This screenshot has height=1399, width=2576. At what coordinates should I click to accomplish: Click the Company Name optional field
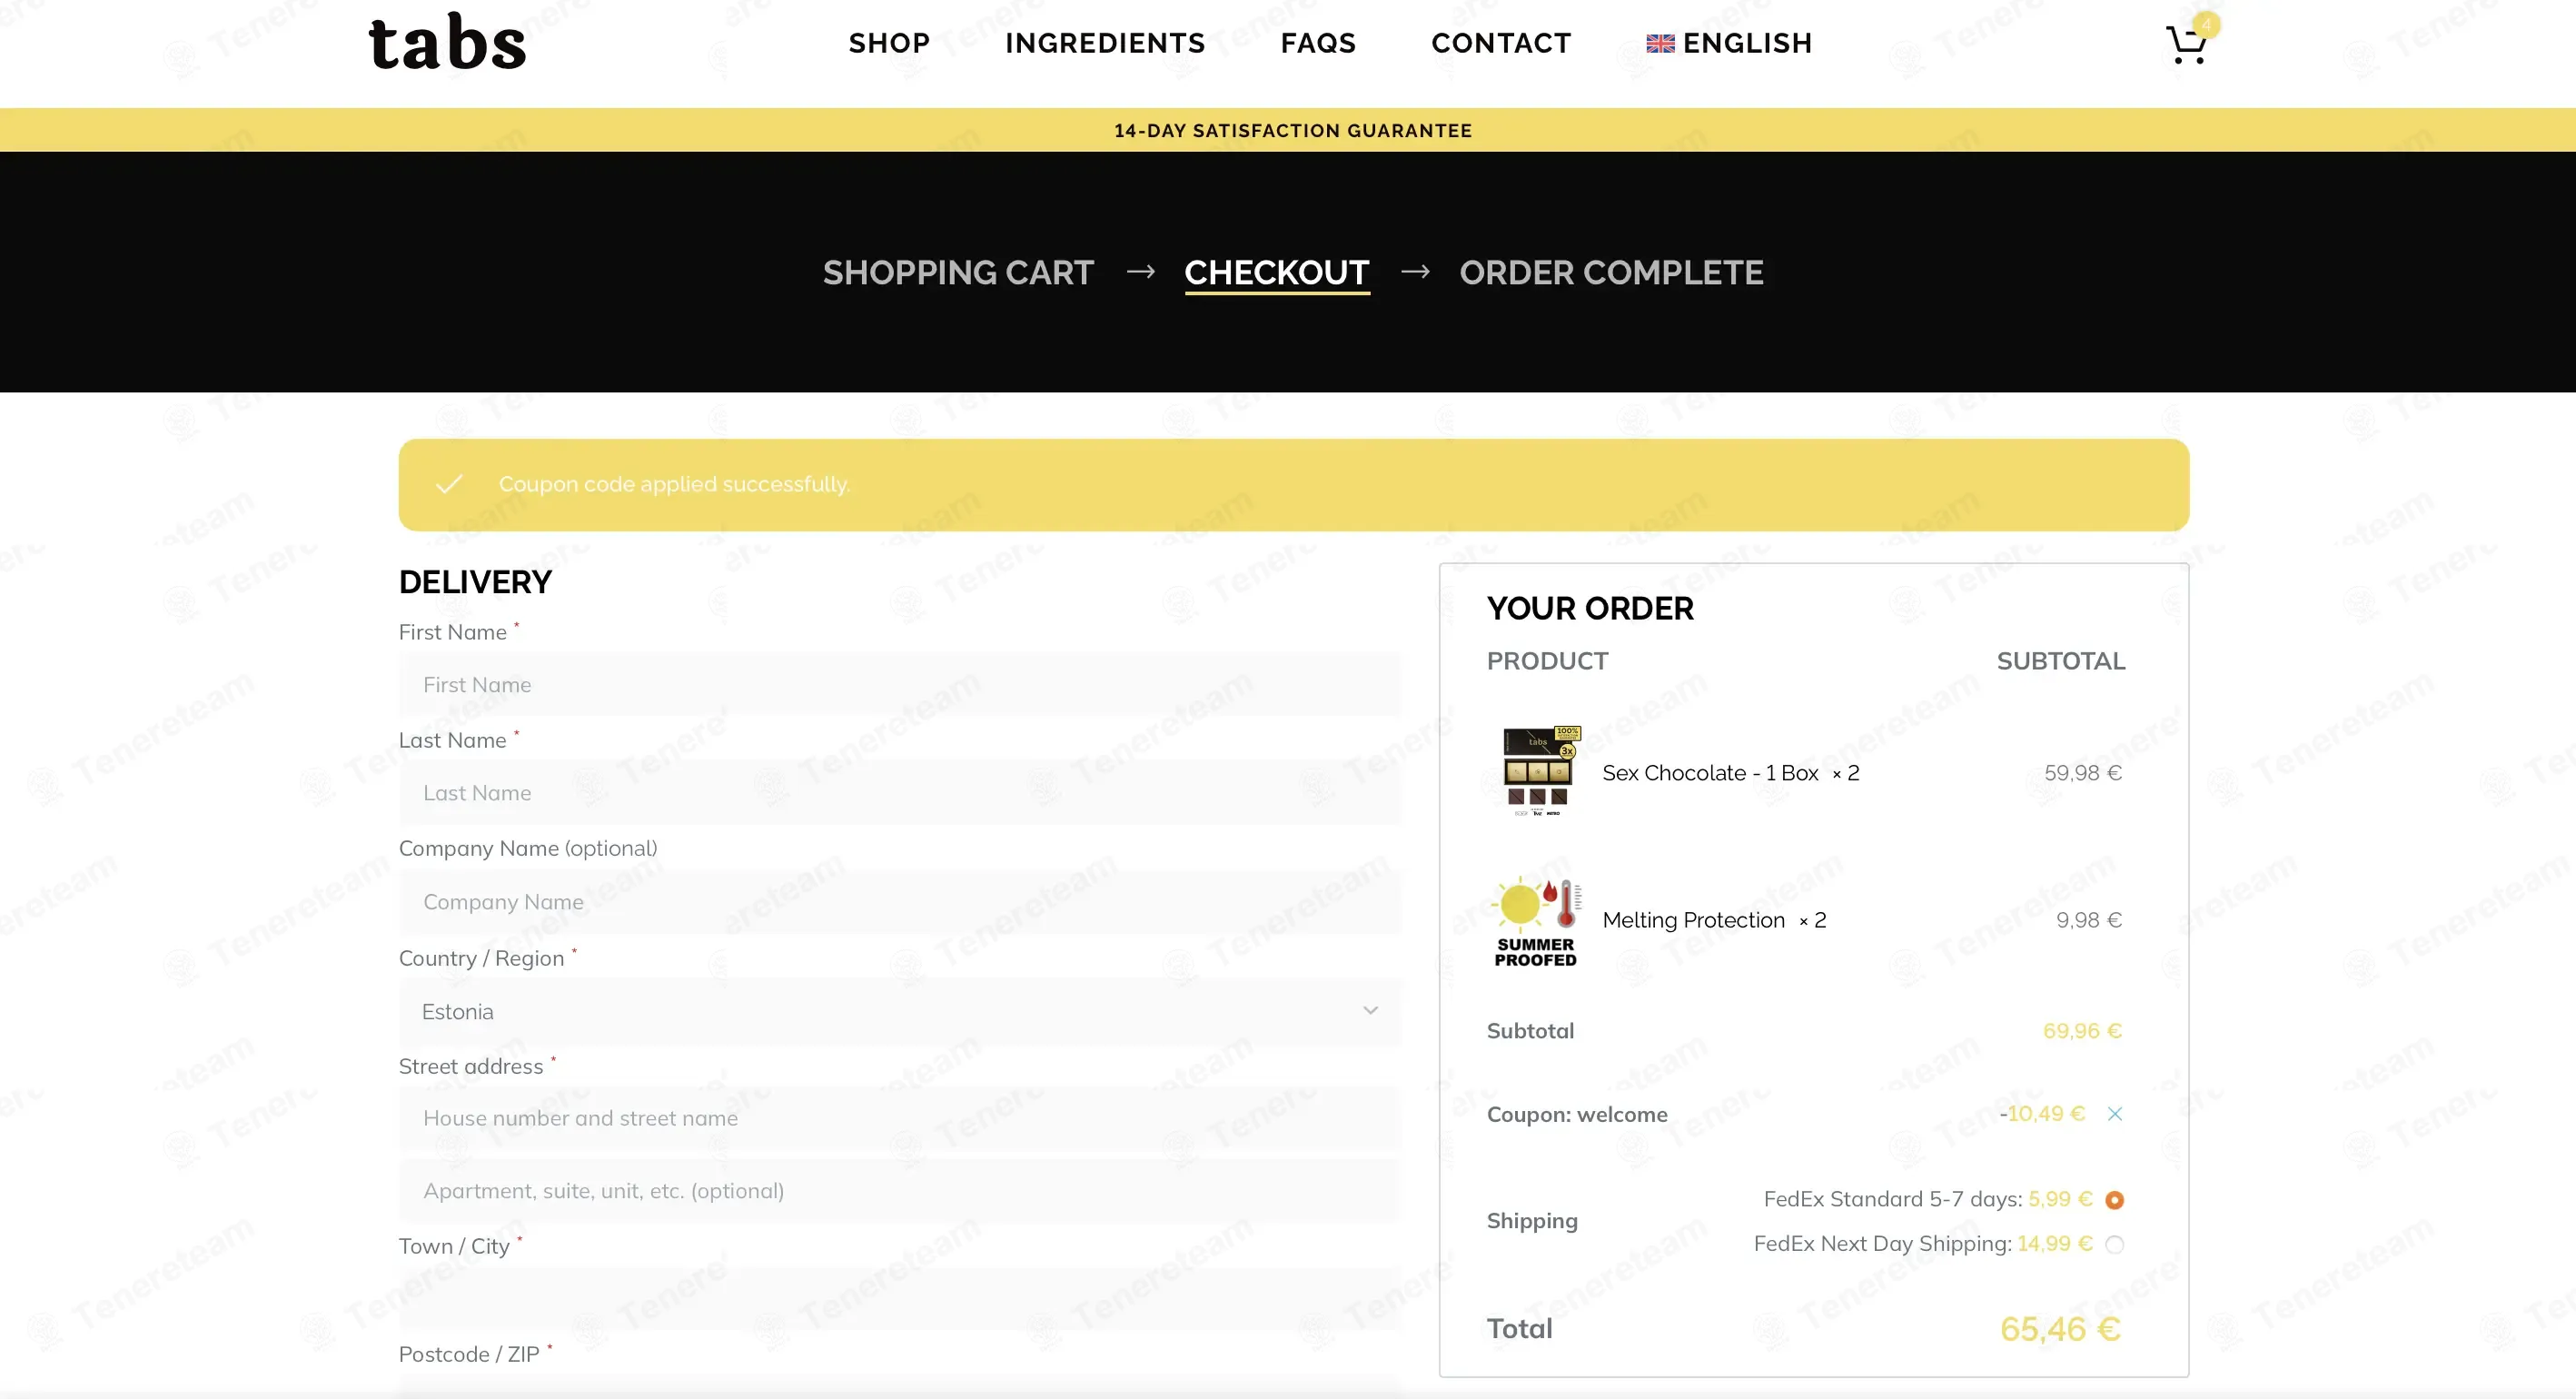[900, 902]
